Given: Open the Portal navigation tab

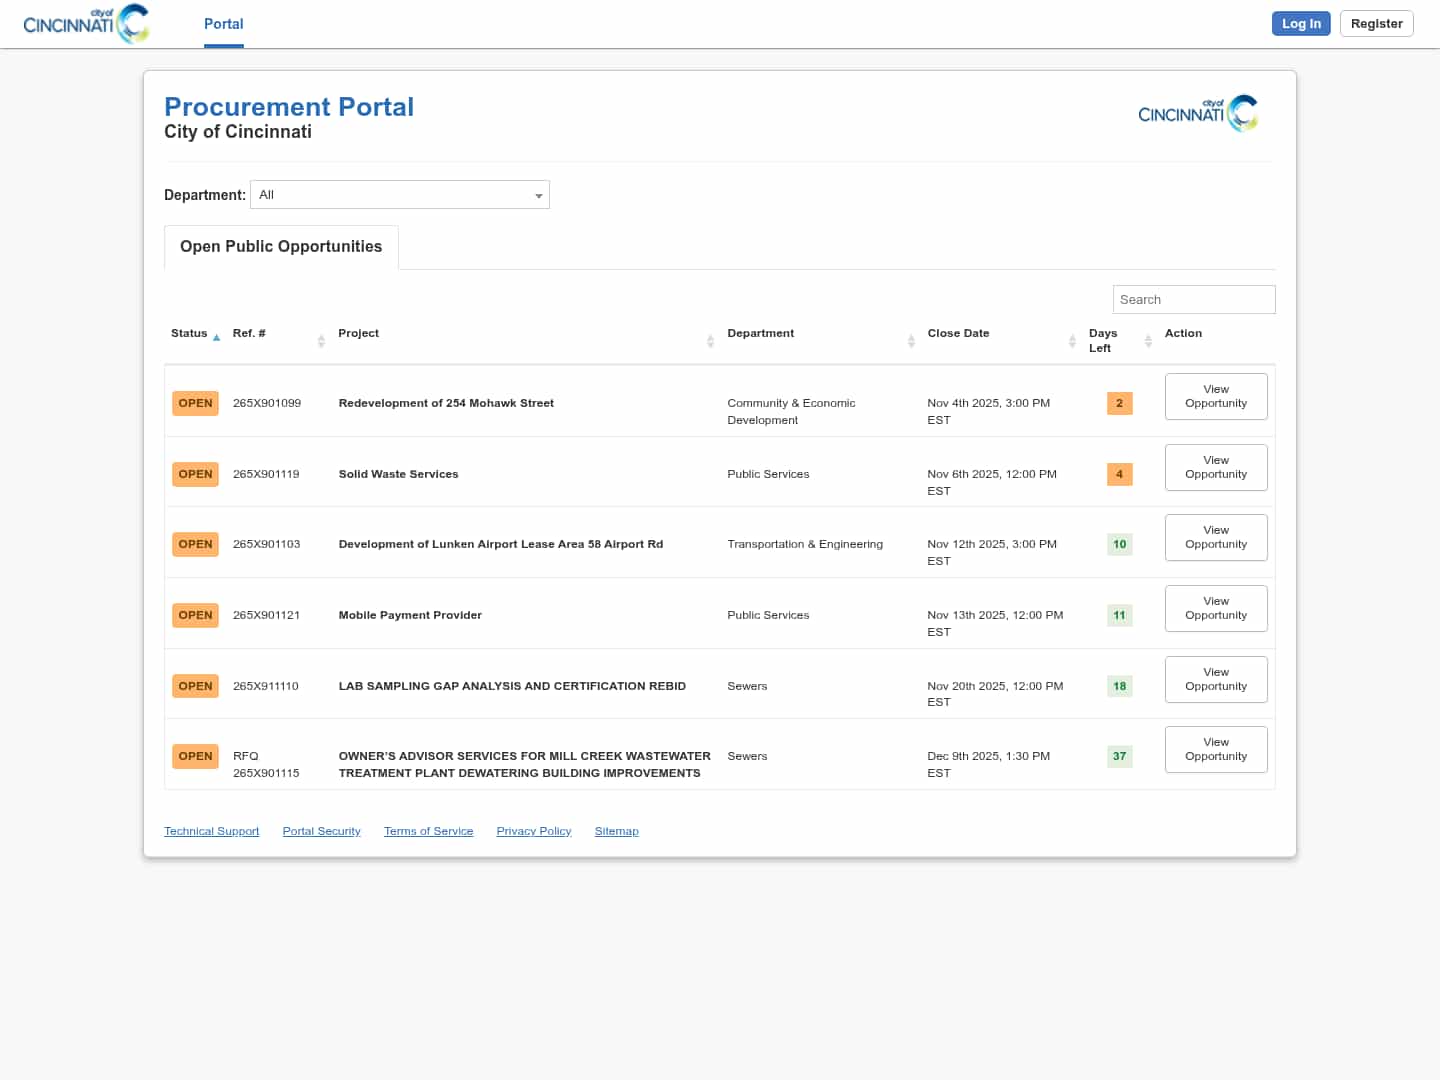Looking at the screenshot, I should pyautogui.click(x=224, y=24).
